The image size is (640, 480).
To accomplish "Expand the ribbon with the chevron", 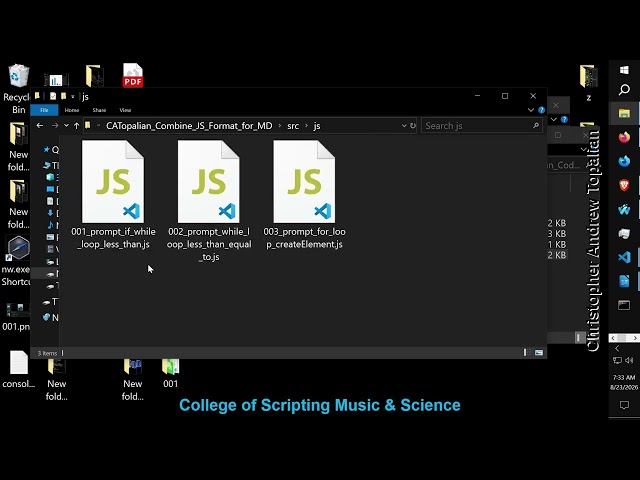I will [x=531, y=110].
